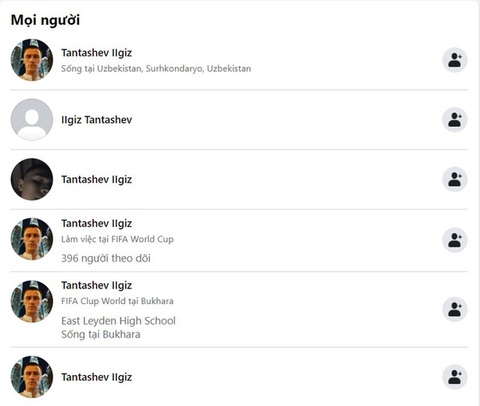Viewport: 480px width, 406px height.
Task: Open name above 'Làm việc tại FIFA World Cup'
Action: pos(97,223)
